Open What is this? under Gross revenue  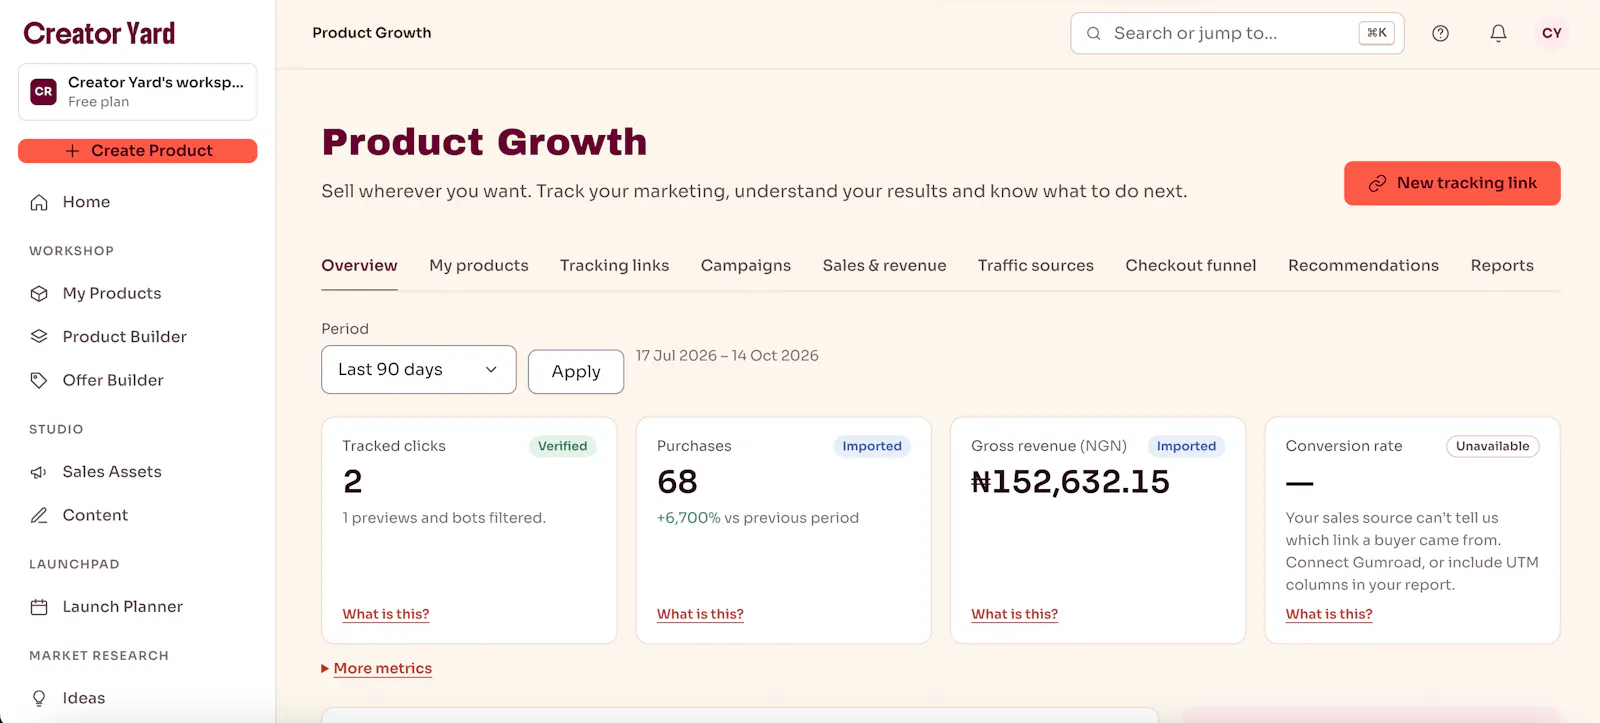(x=1015, y=614)
